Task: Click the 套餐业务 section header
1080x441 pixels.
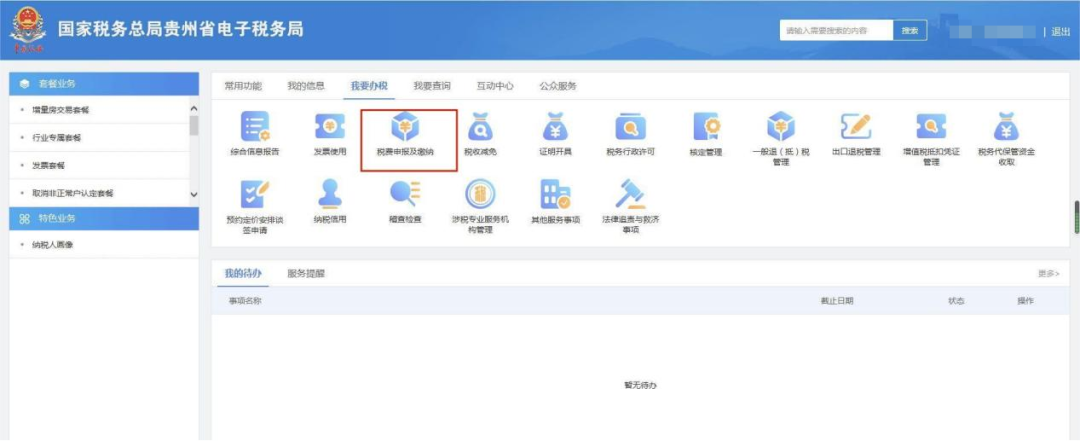Action: [104, 84]
